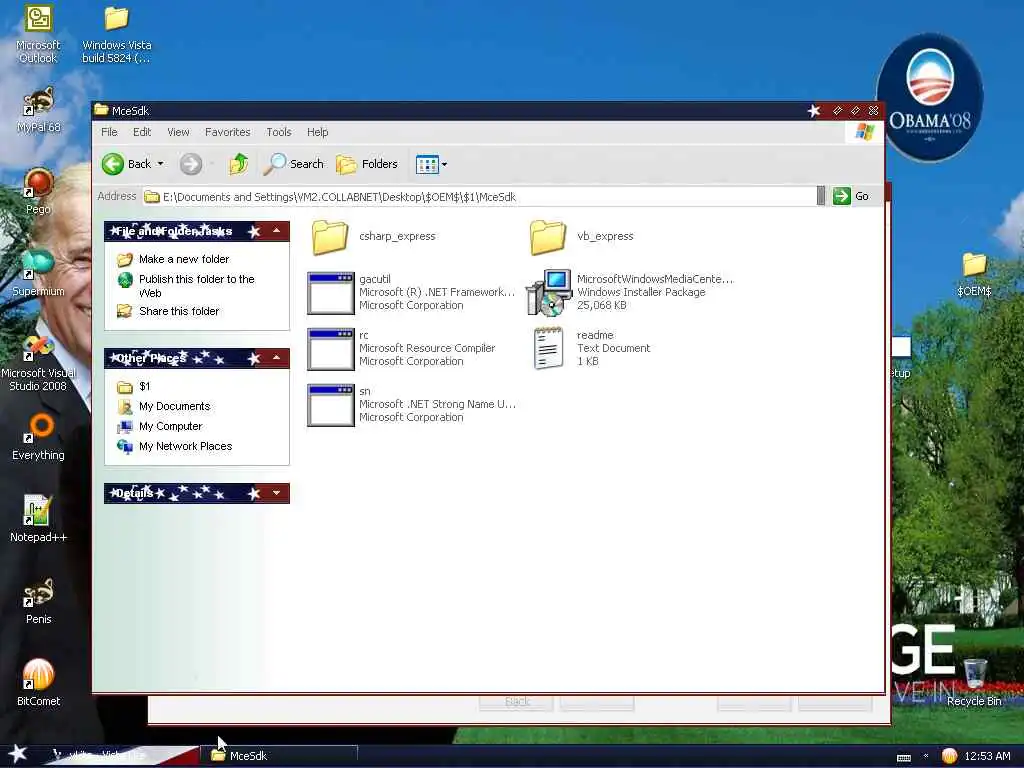Click the orange tray icon beside clock

pyautogui.click(x=949, y=756)
